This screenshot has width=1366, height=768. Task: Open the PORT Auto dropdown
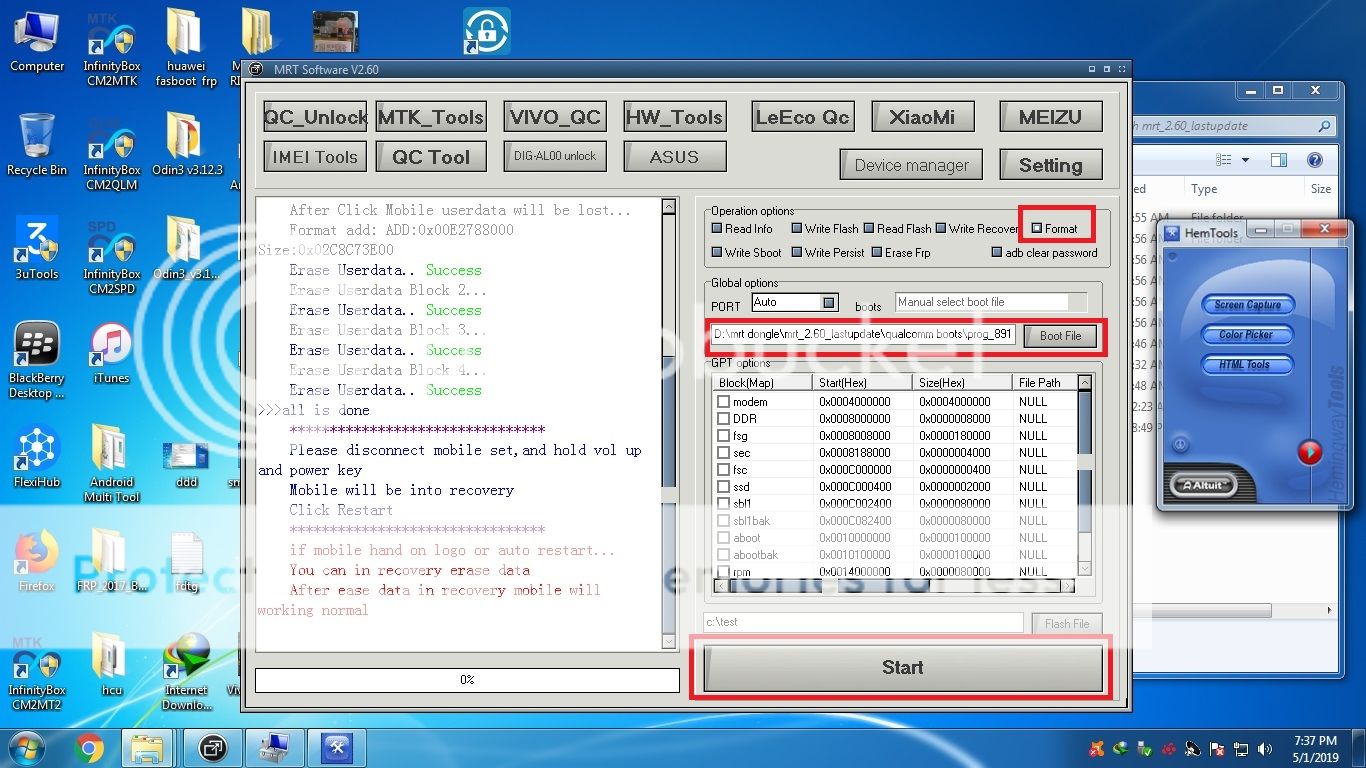click(829, 302)
